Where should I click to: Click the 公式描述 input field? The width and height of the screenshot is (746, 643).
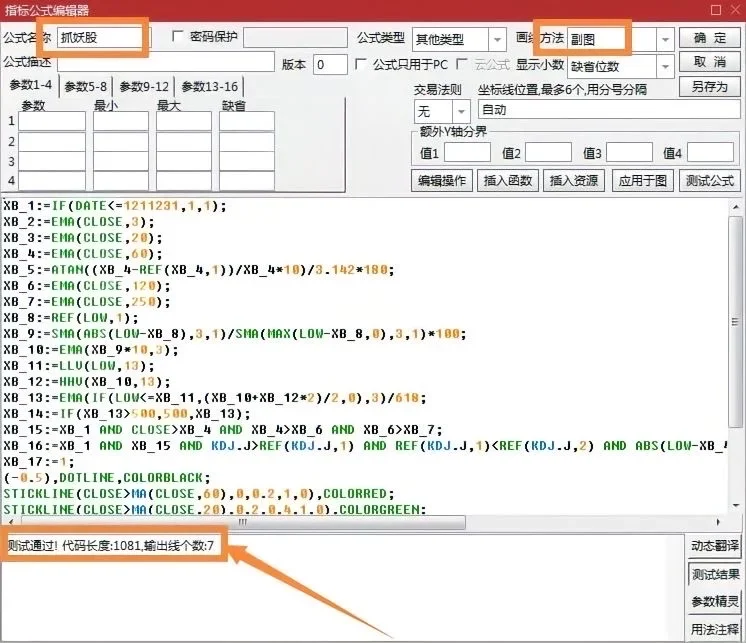point(166,62)
